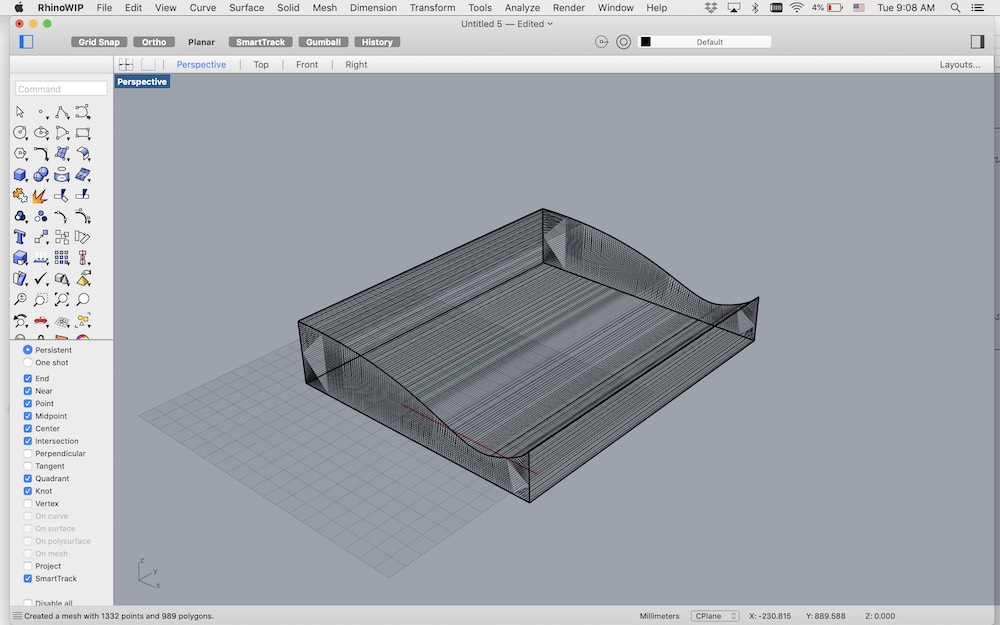Open the Mesh menu
Viewport: 1000px width, 625px height.
(325, 8)
